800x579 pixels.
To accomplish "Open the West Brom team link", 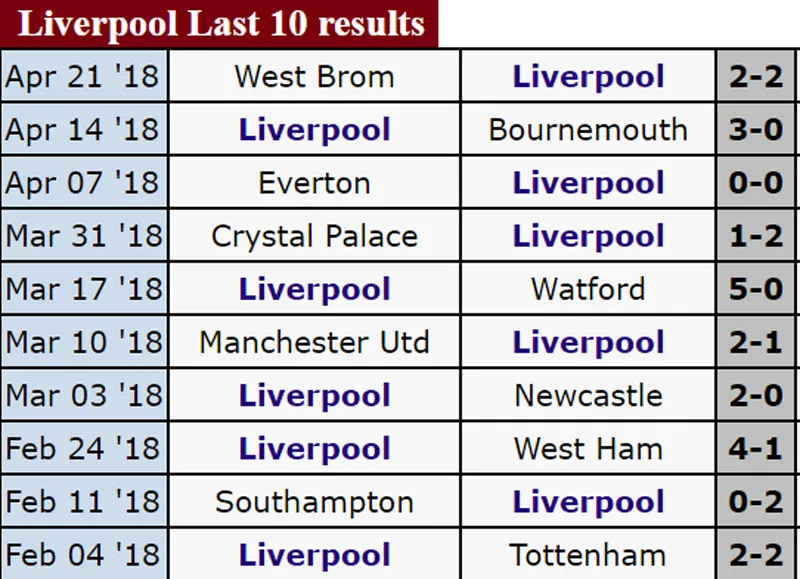I will (314, 77).
